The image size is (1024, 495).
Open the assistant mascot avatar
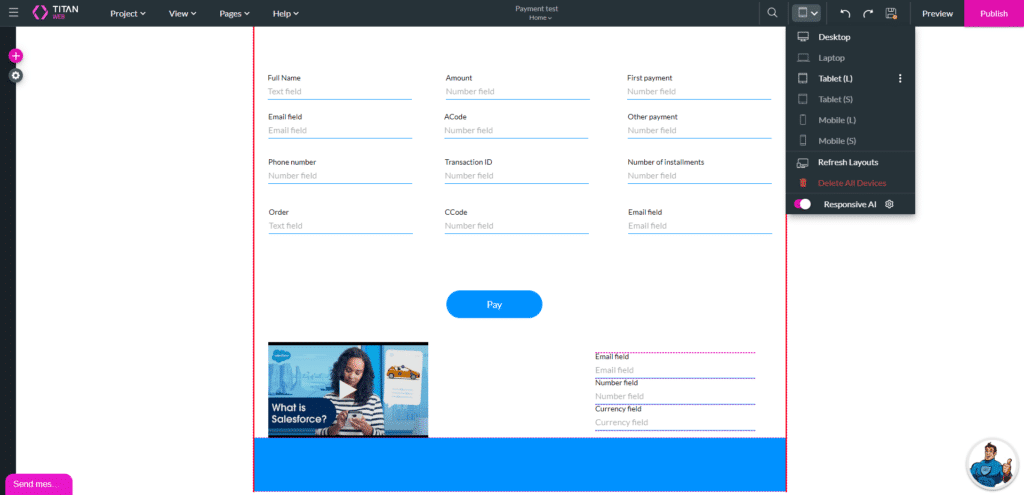pos(992,464)
